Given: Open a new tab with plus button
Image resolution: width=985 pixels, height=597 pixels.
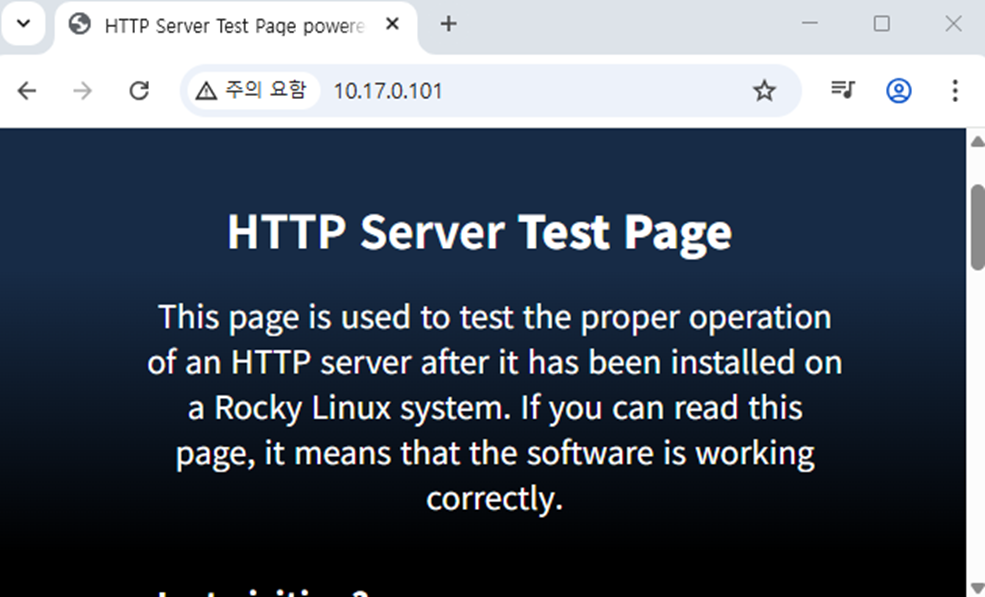Looking at the screenshot, I should (448, 24).
